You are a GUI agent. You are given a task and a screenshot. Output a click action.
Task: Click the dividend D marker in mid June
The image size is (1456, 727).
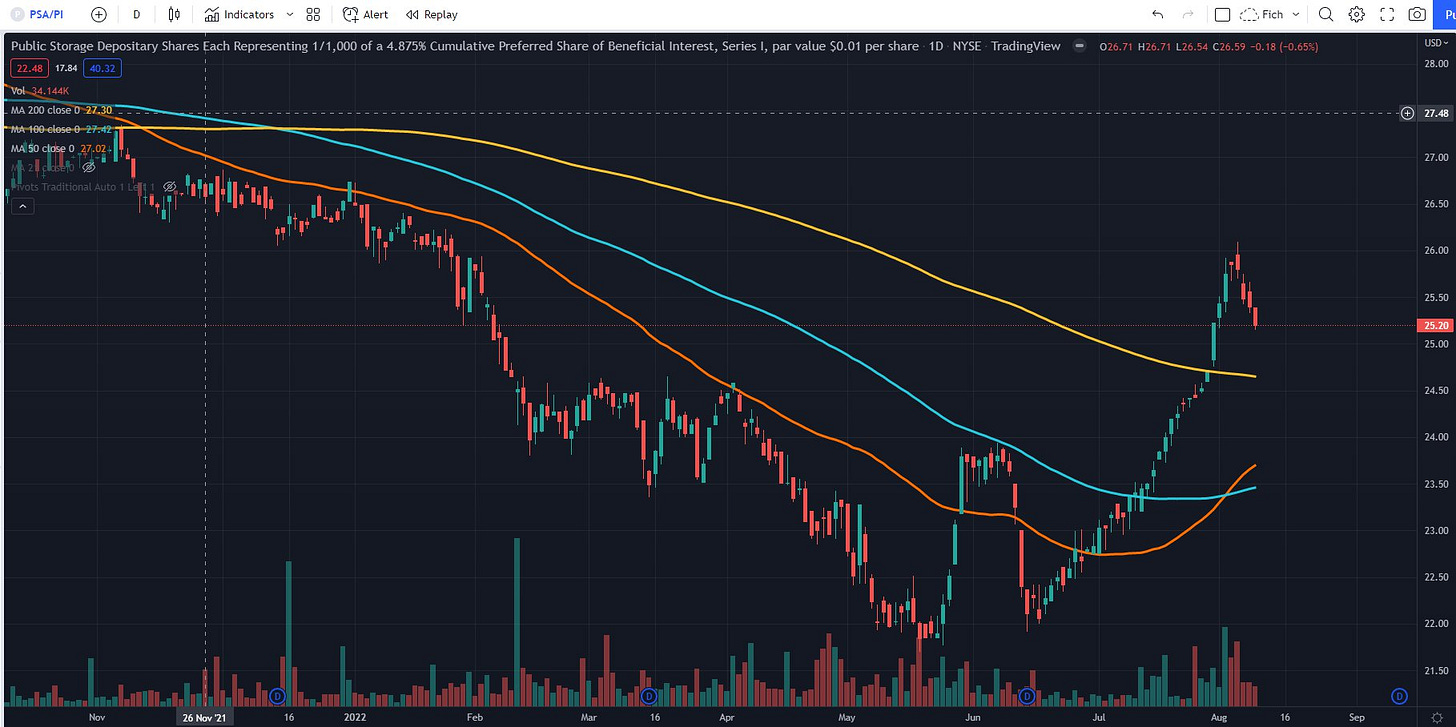click(x=1026, y=695)
